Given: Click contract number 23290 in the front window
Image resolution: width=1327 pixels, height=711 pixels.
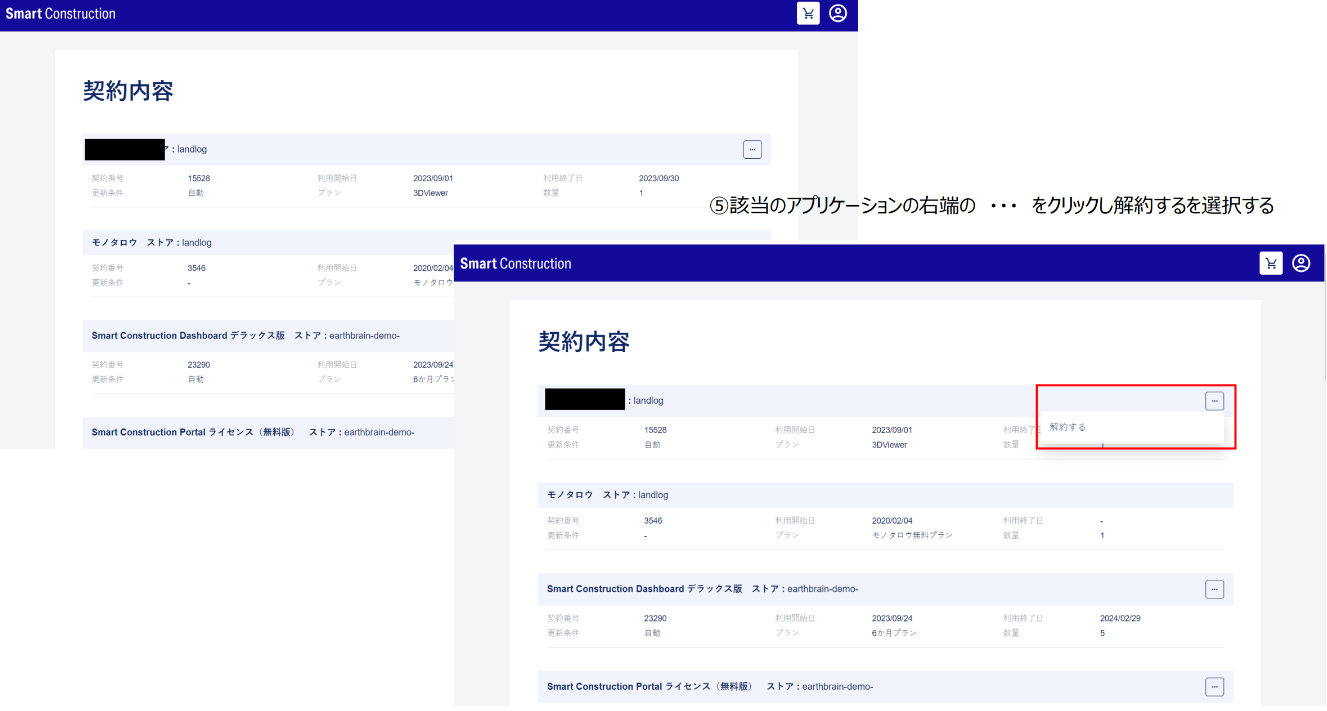Looking at the screenshot, I should 655,618.
